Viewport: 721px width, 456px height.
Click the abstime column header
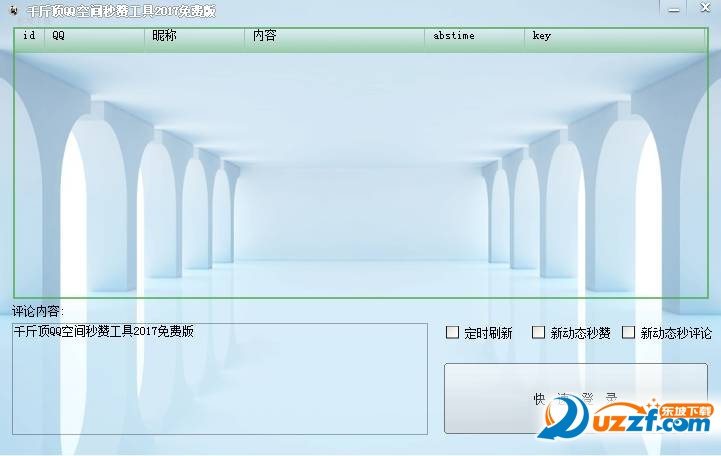[475, 36]
